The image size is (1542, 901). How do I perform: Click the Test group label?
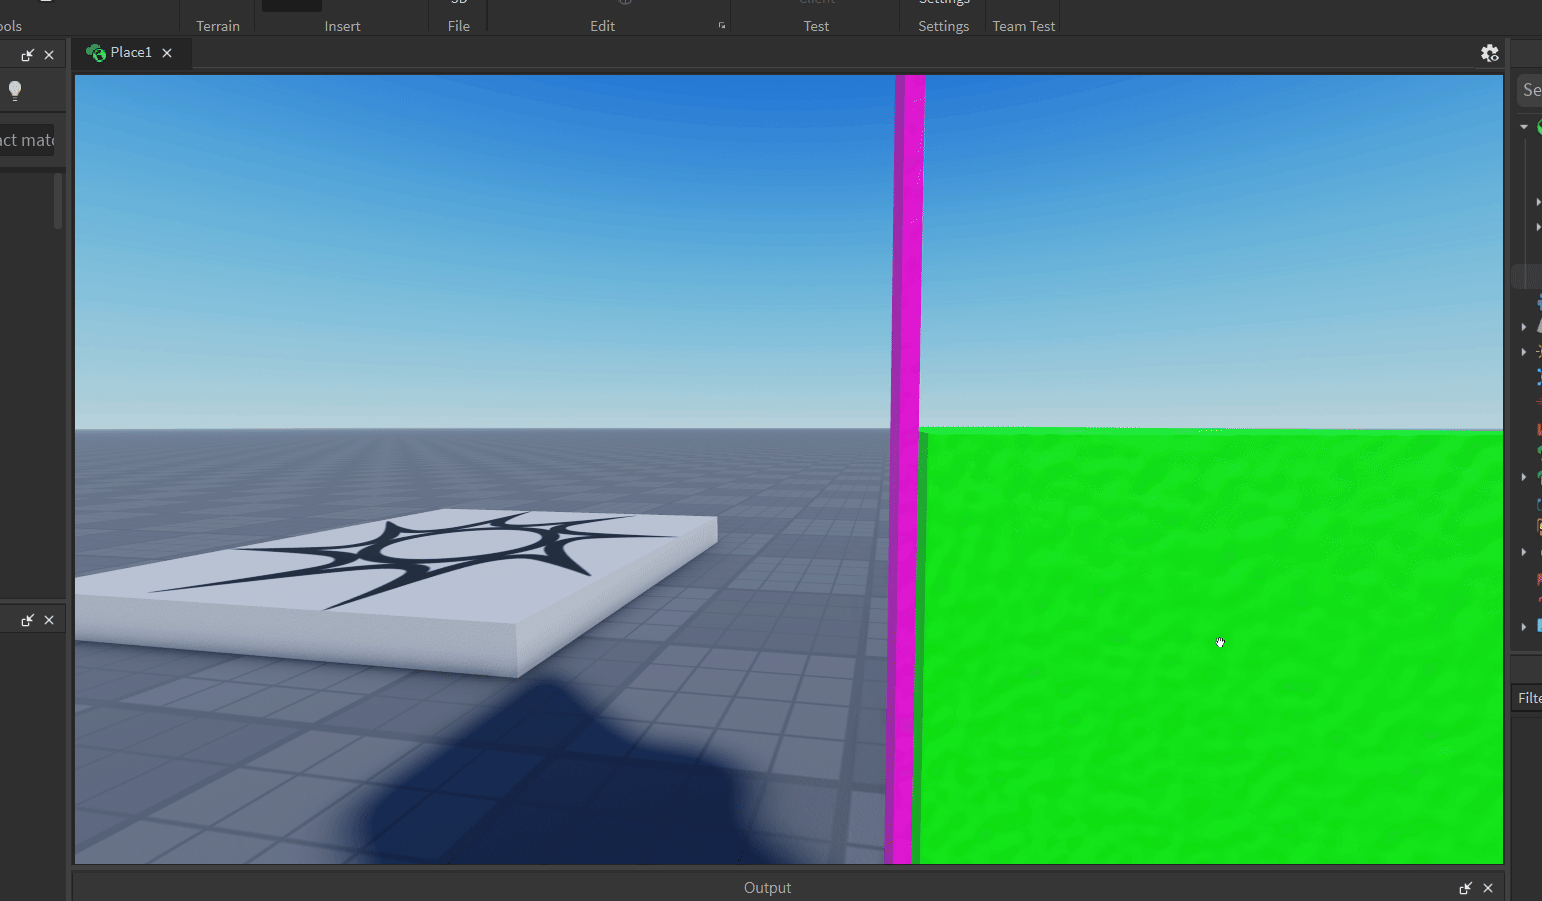(816, 26)
